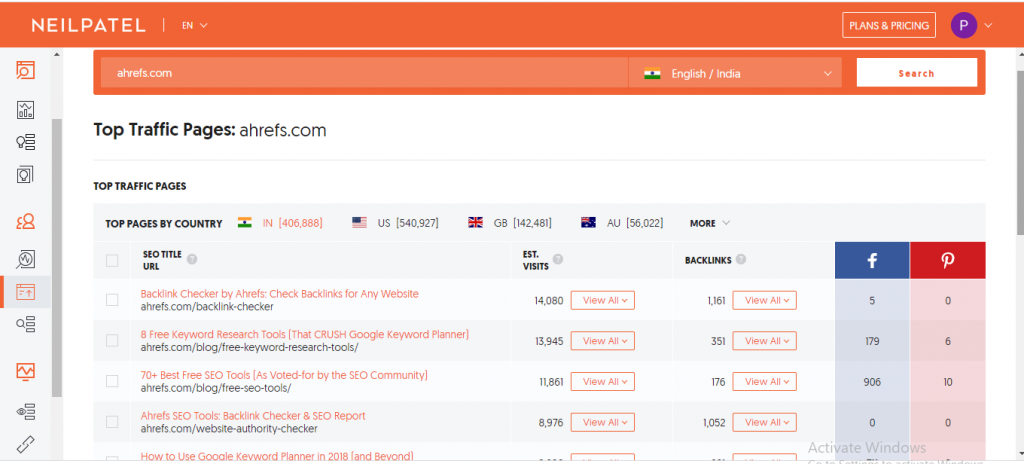This screenshot has height=464, width=1024.
Task: Click the PLANS & PRICING button
Action: 889,25
